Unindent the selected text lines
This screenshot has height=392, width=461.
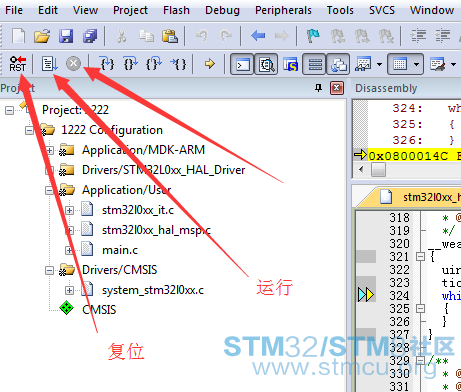pyautogui.click(x=442, y=36)
